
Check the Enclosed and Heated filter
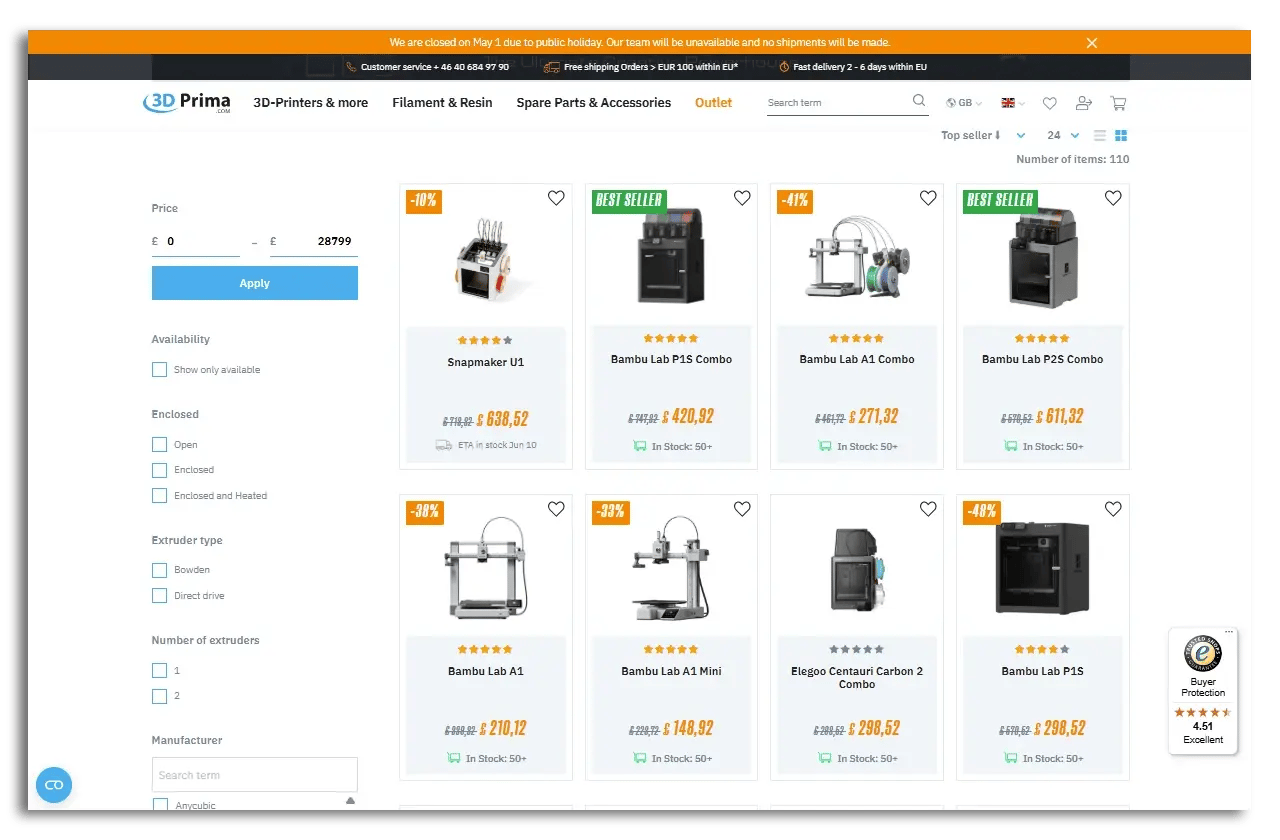[159, 496]
